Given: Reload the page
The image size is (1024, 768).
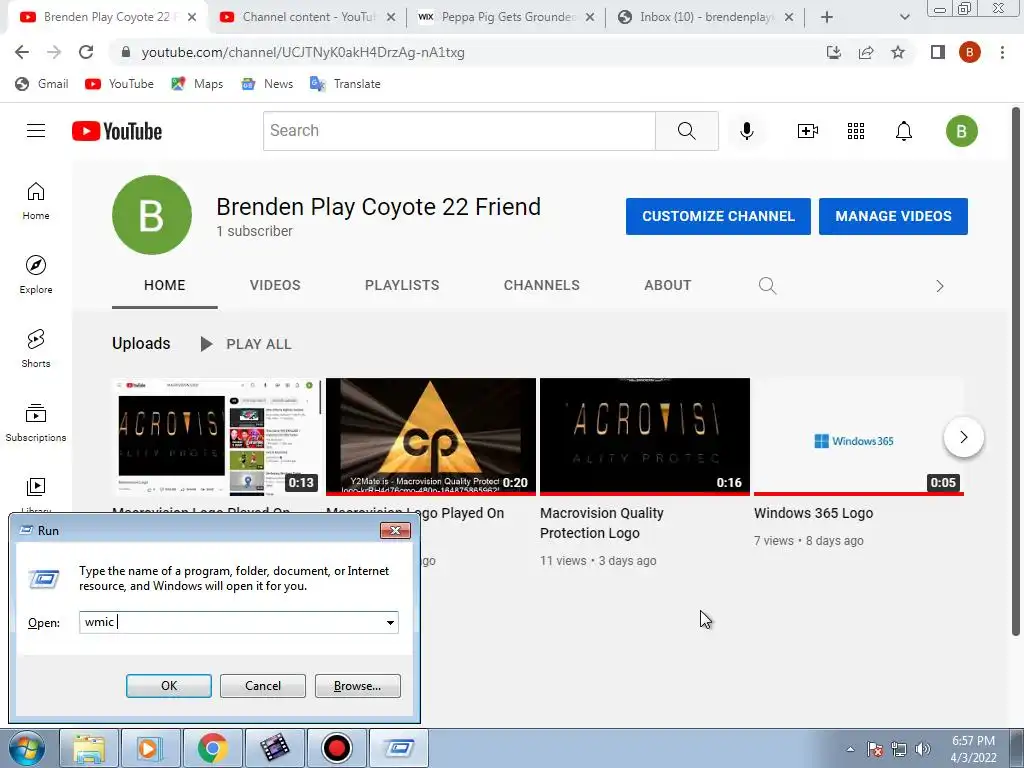Looking at the screenshot, I should pyautogui.click(x=86, y=52).
